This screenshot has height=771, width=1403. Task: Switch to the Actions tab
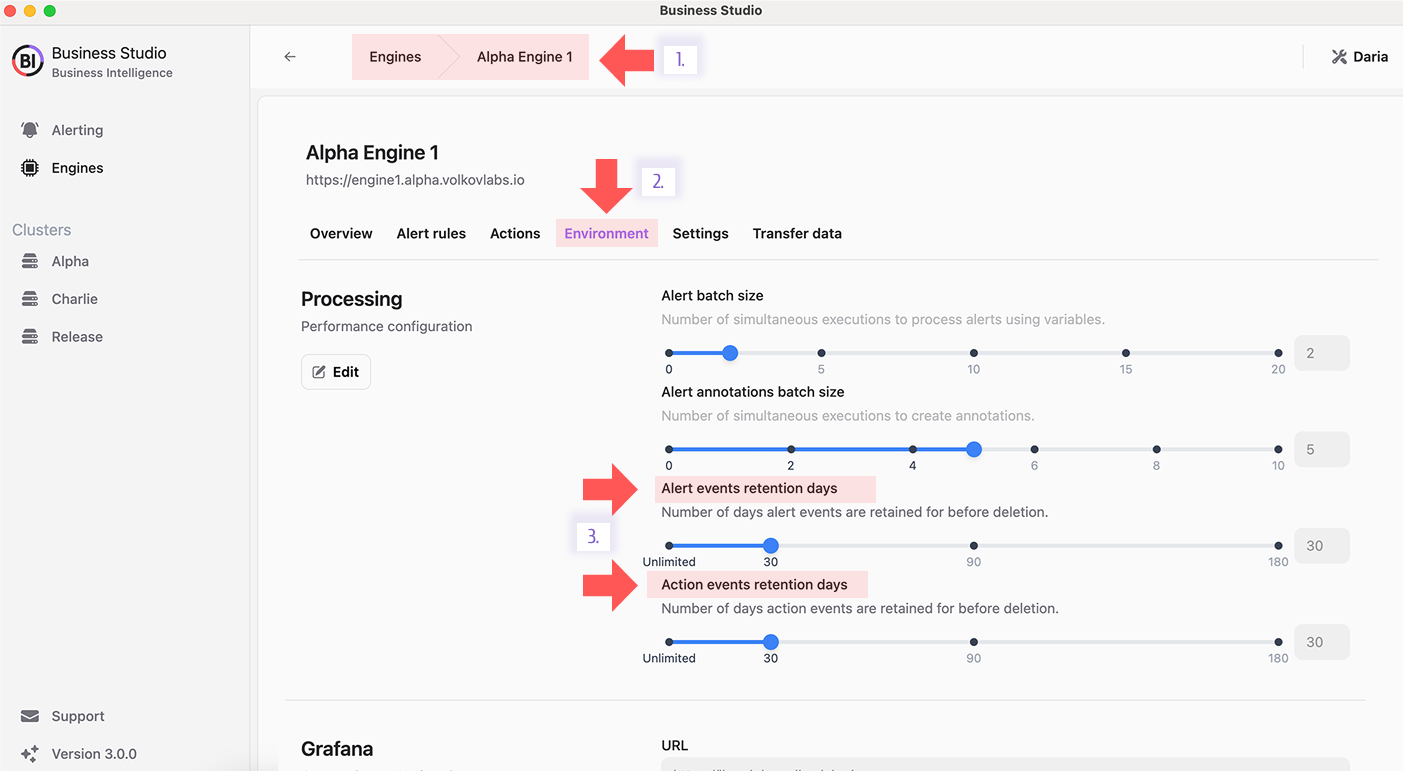click(515, 233)
